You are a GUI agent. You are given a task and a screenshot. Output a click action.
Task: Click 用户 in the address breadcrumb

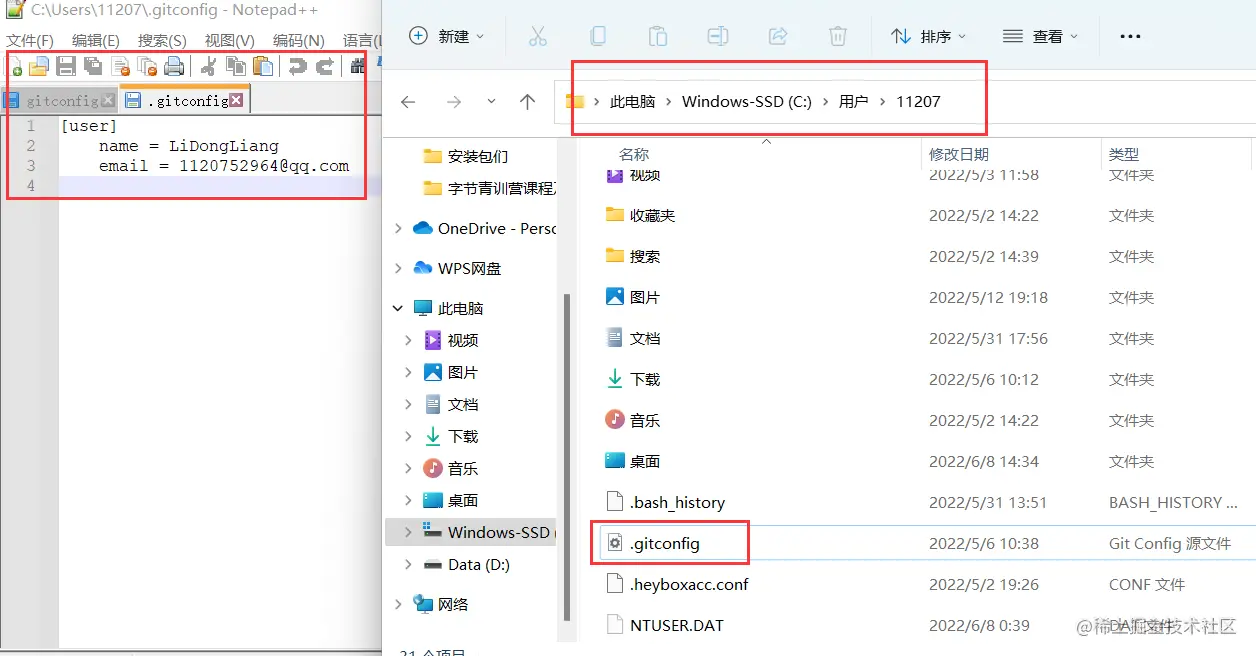[853, 101]
